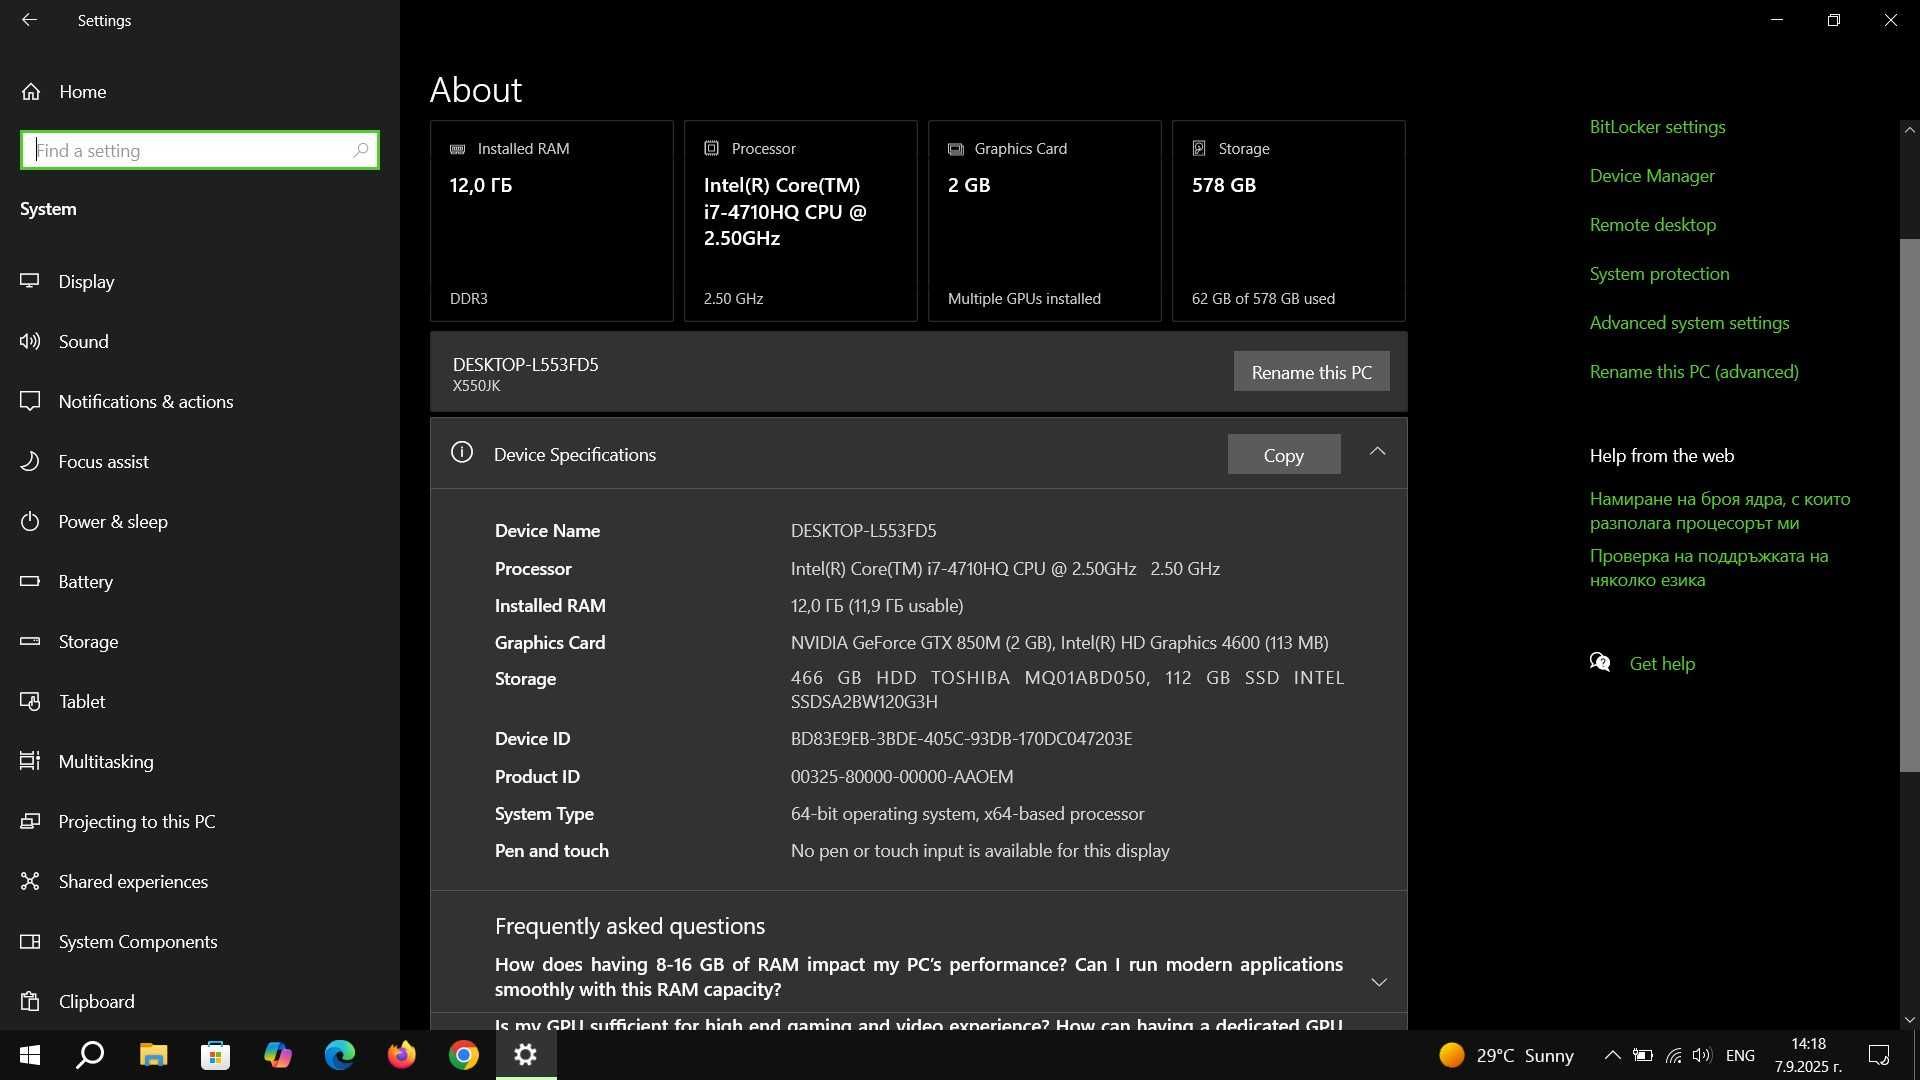Collapse the Device Specifications section

[1377, 452]
